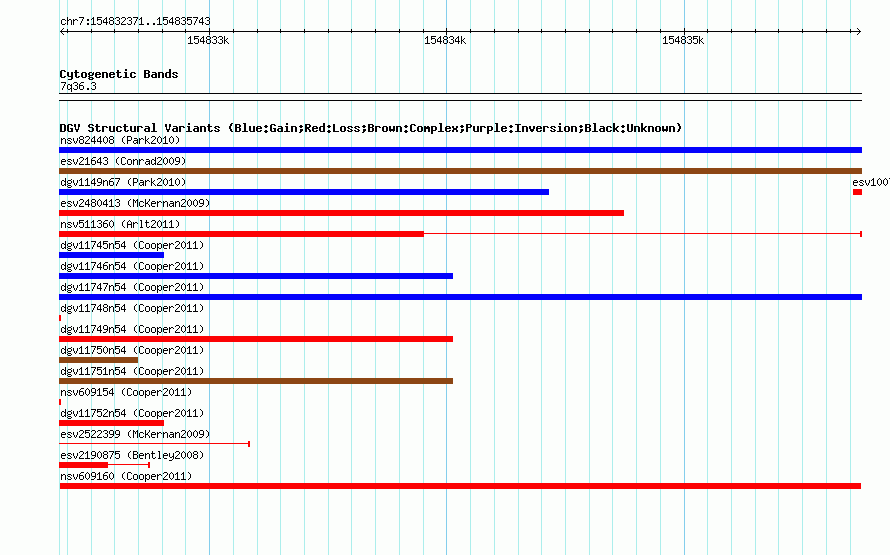890x555 pixels.
Task: Click the nsv609154 (Cooper2011) label
Action: click(126, 392)
